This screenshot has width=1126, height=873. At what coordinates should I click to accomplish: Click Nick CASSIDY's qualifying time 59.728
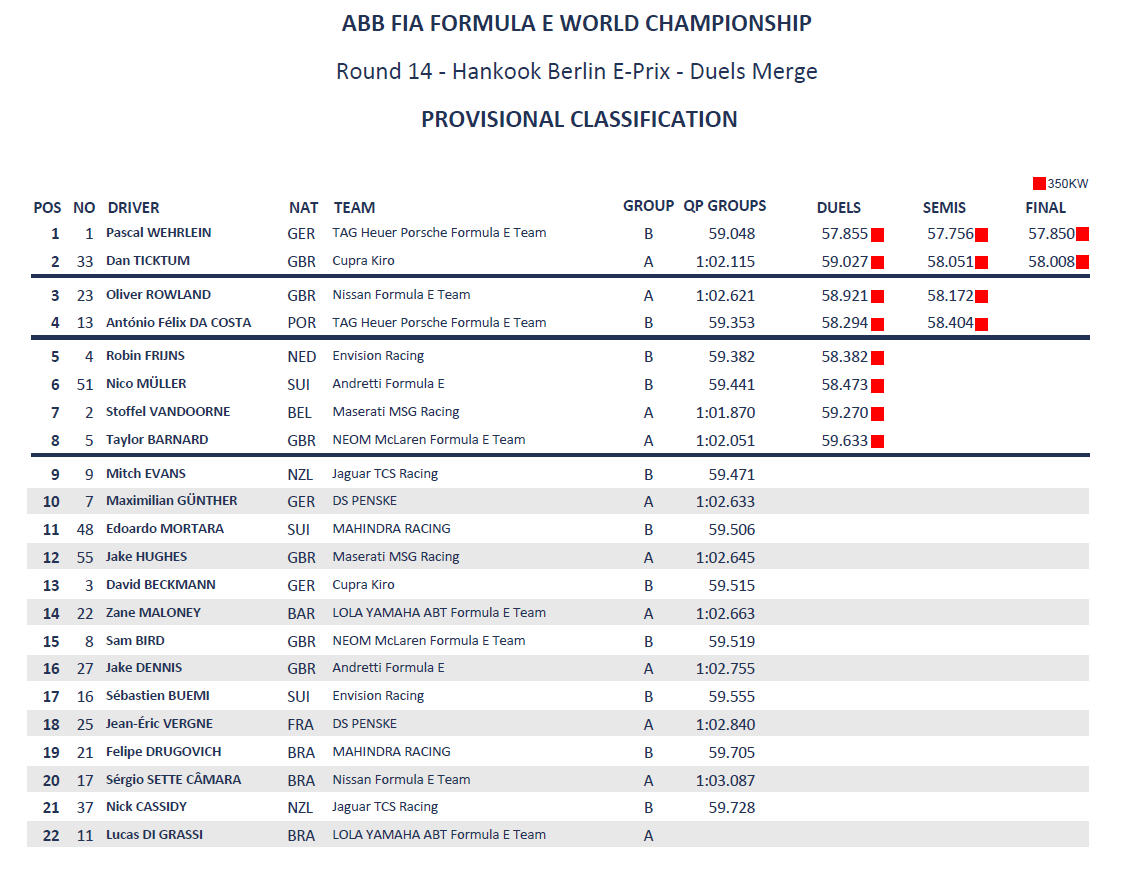click(732, 808)
